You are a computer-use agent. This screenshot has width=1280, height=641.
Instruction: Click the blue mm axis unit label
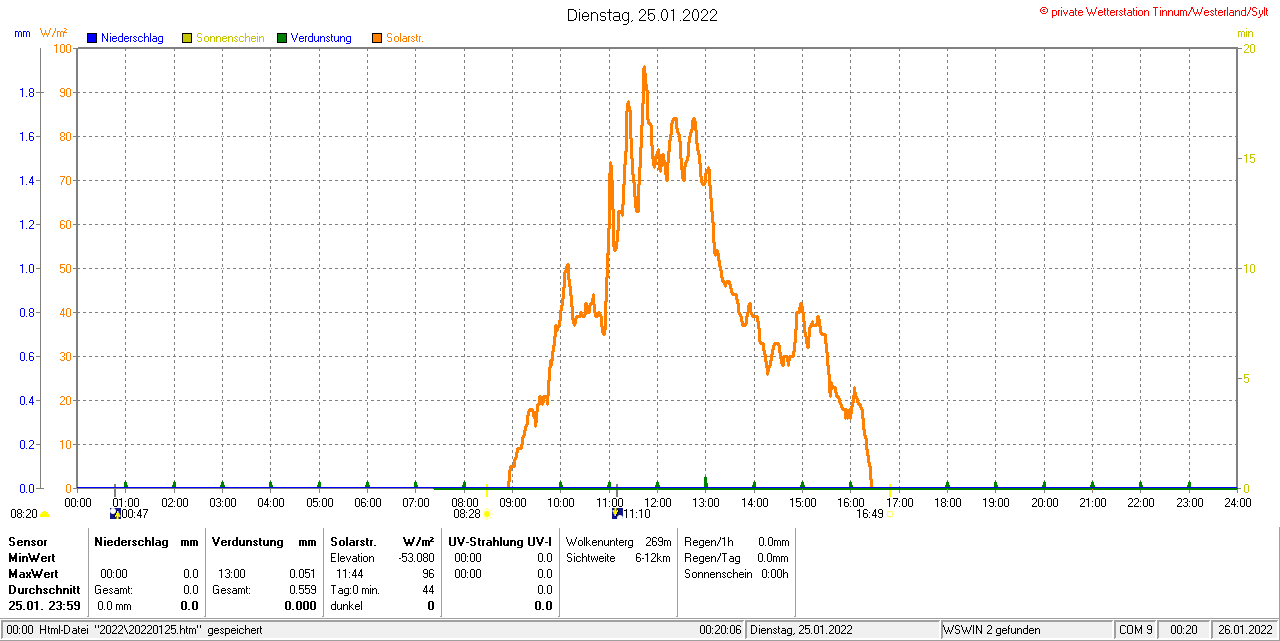coord(22,33)
